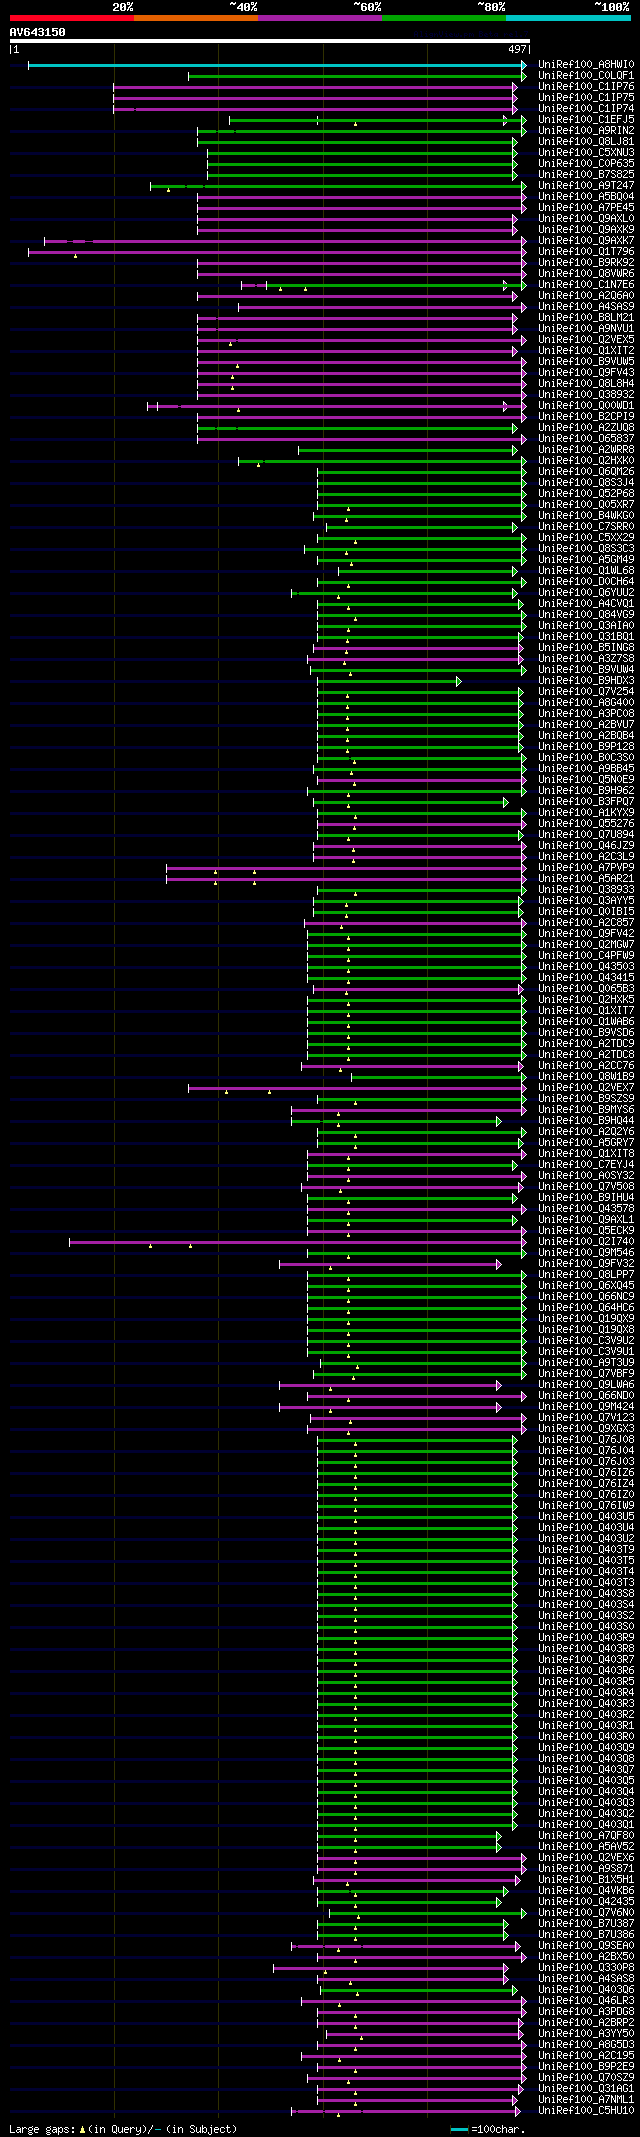Click hit label UniRef100_Q38933
640x2137 pixels.
pos(586,890)
